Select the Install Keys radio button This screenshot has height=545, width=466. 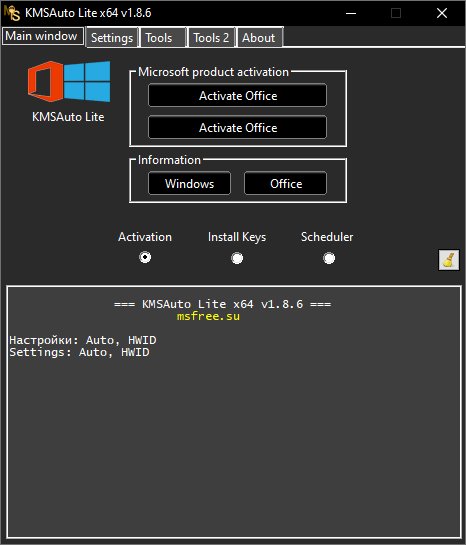coord(237,258)
